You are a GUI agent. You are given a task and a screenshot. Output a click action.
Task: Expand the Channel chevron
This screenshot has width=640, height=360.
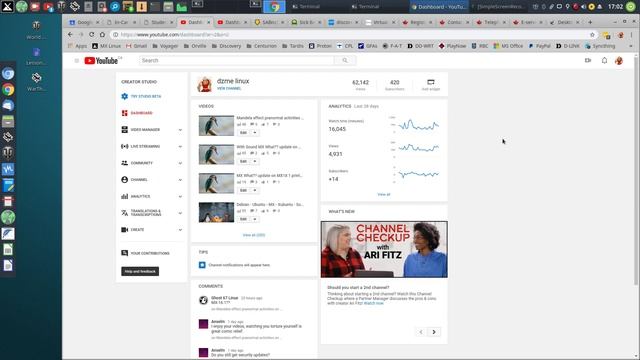pos(180,180)
